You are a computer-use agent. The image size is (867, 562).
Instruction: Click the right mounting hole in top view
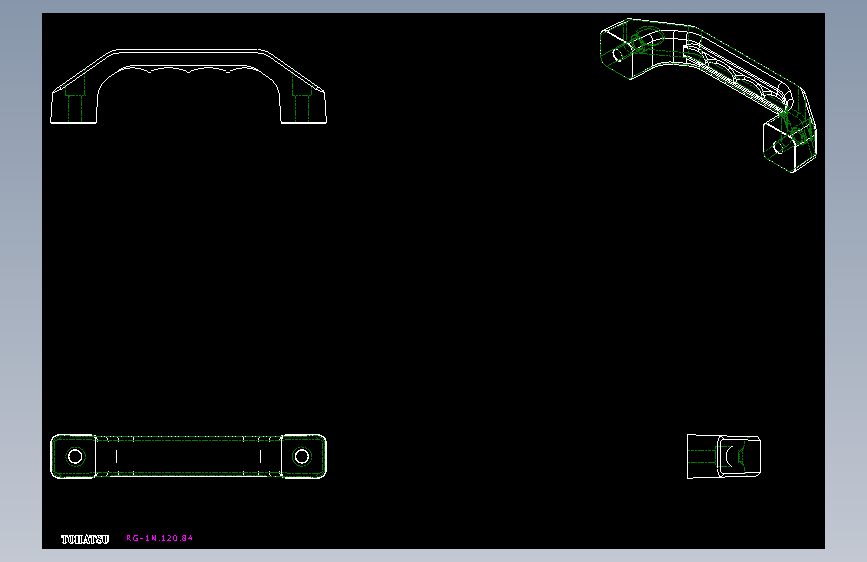tap(302, 456)
